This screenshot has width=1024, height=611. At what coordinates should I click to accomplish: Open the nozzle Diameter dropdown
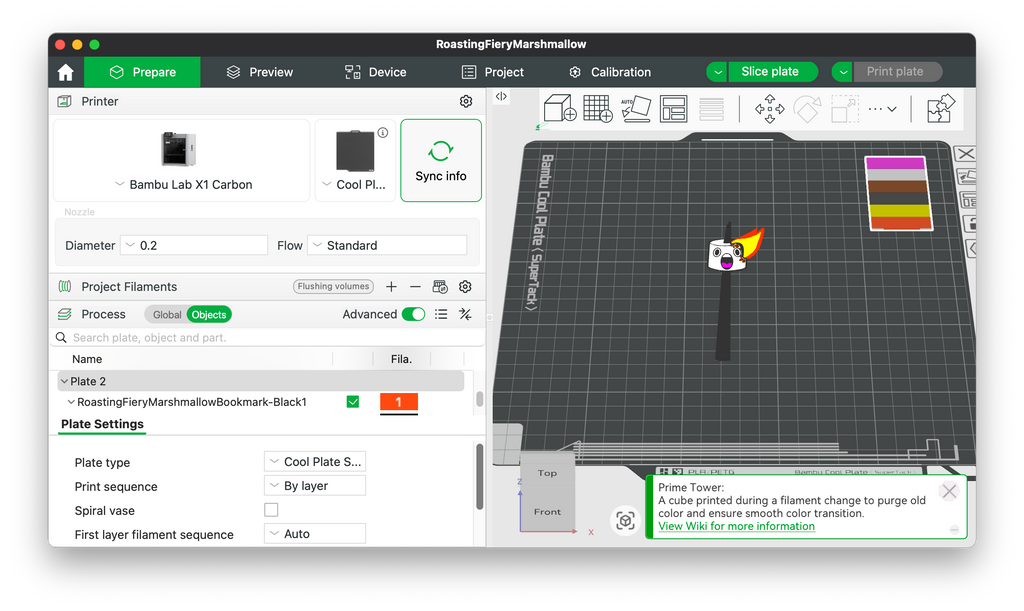(194, 245)
